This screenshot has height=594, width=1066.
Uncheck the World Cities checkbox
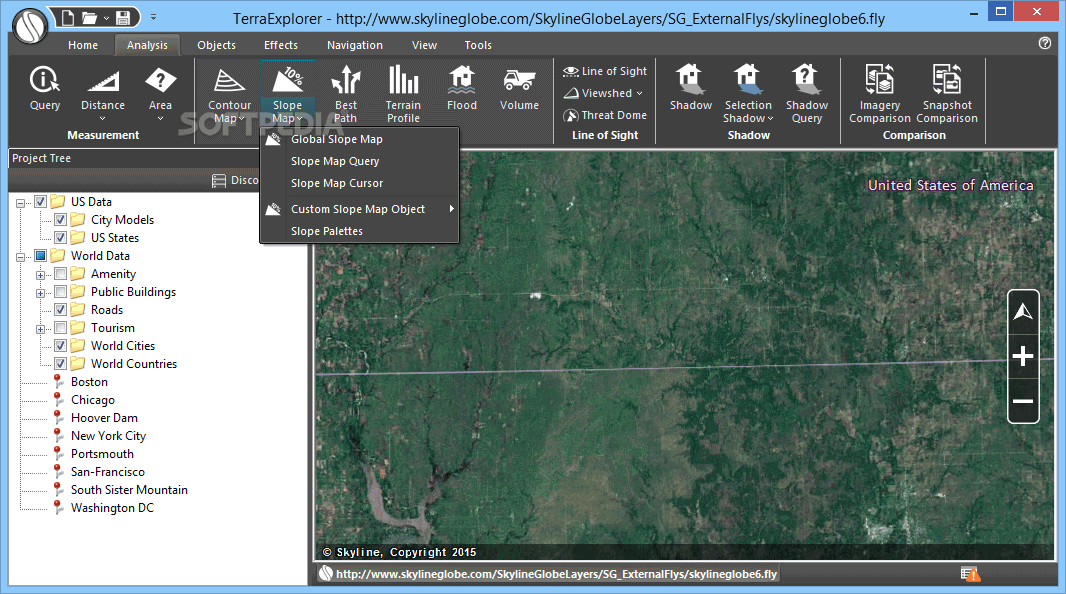[61, 346]
